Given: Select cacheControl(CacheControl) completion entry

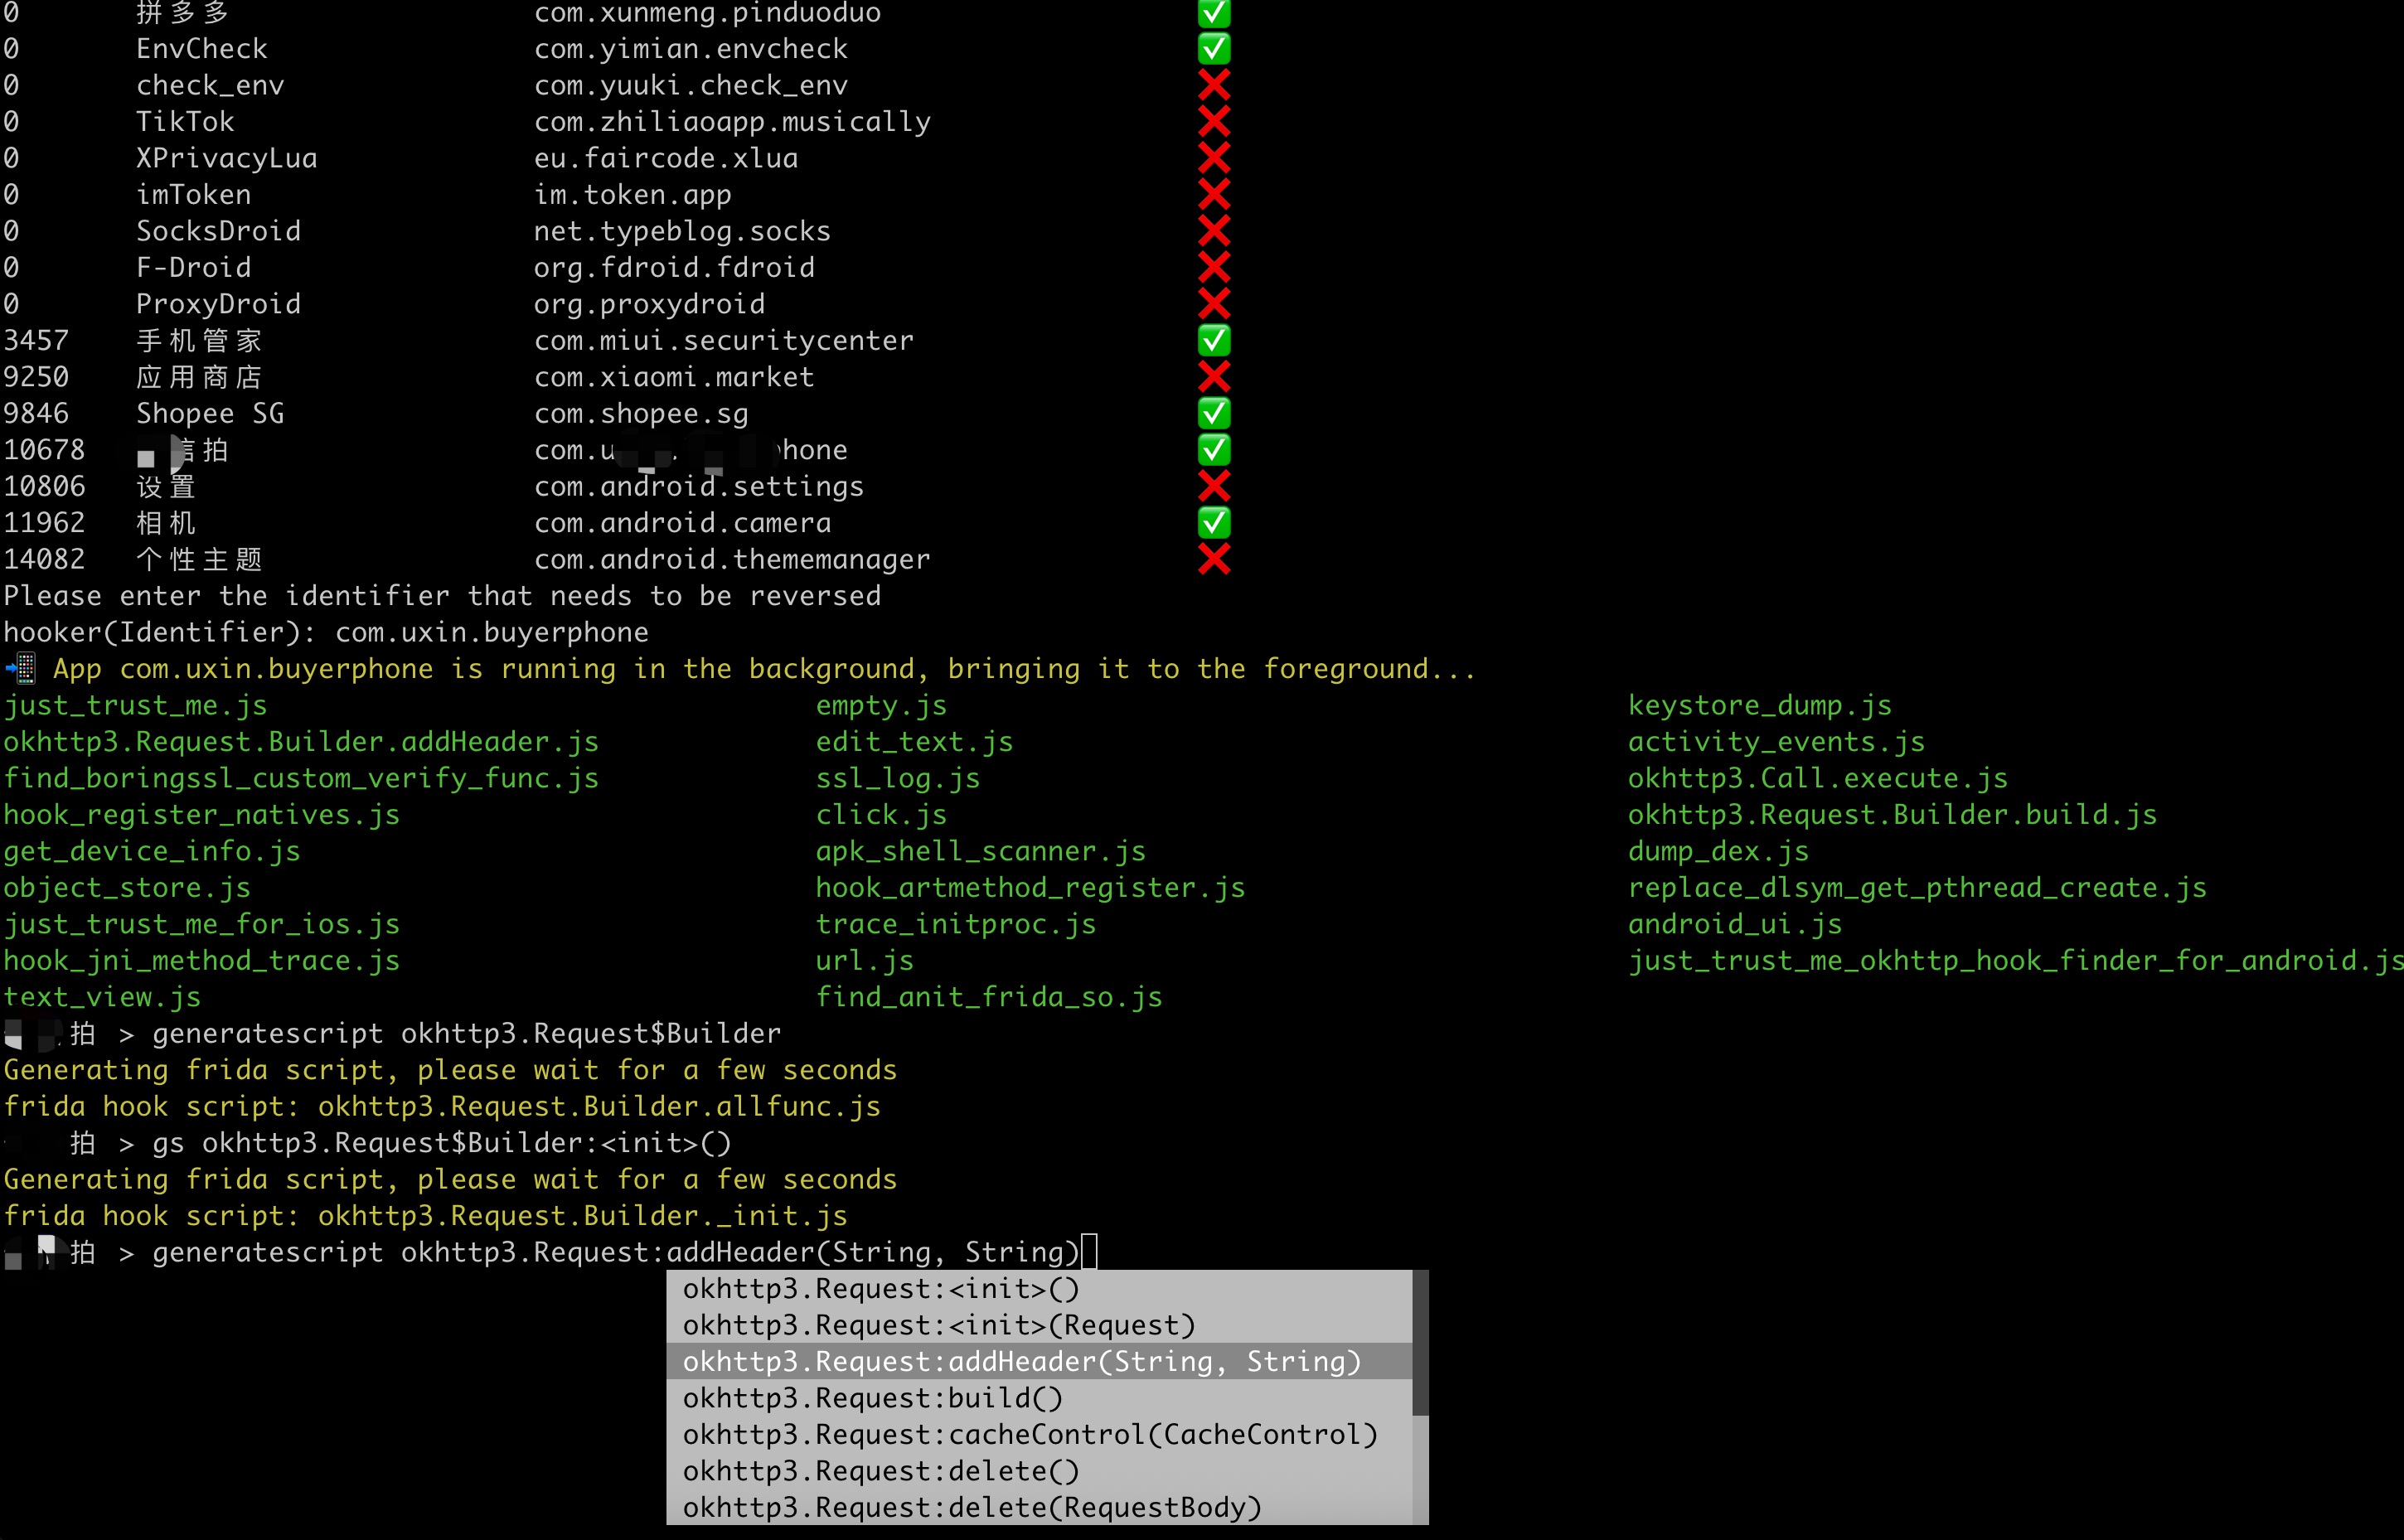Looking at the screenshot, I should [x=1029, y=1434].
